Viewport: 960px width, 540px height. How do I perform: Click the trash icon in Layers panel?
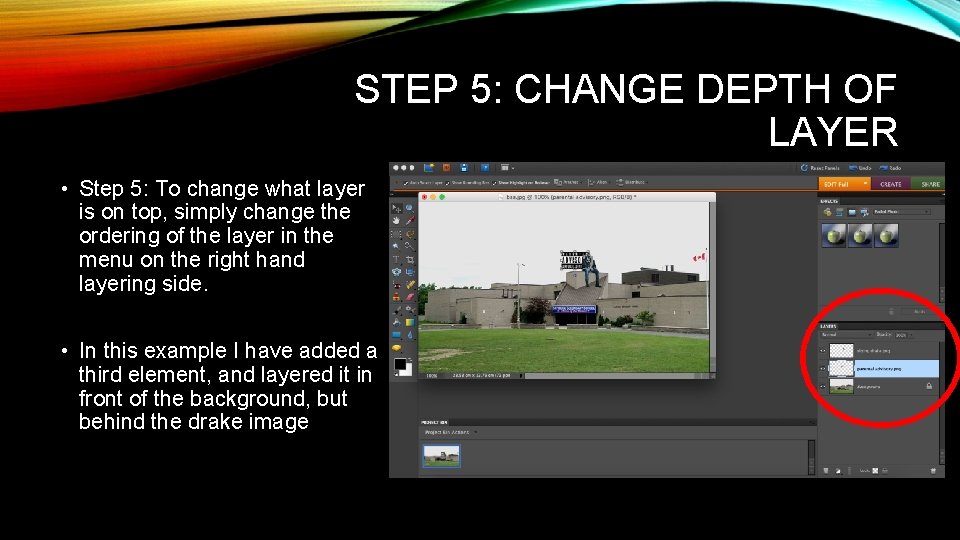[x=934, y=471]
